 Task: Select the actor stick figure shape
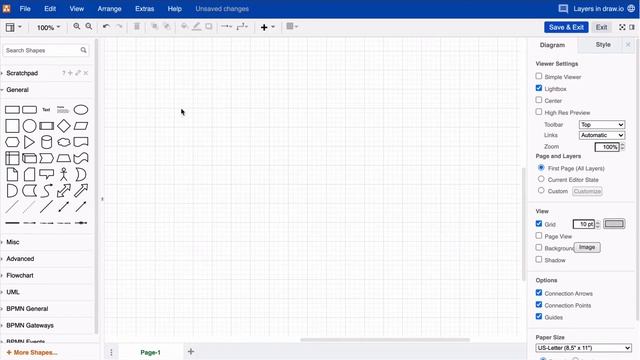click(x=64, y=174)
